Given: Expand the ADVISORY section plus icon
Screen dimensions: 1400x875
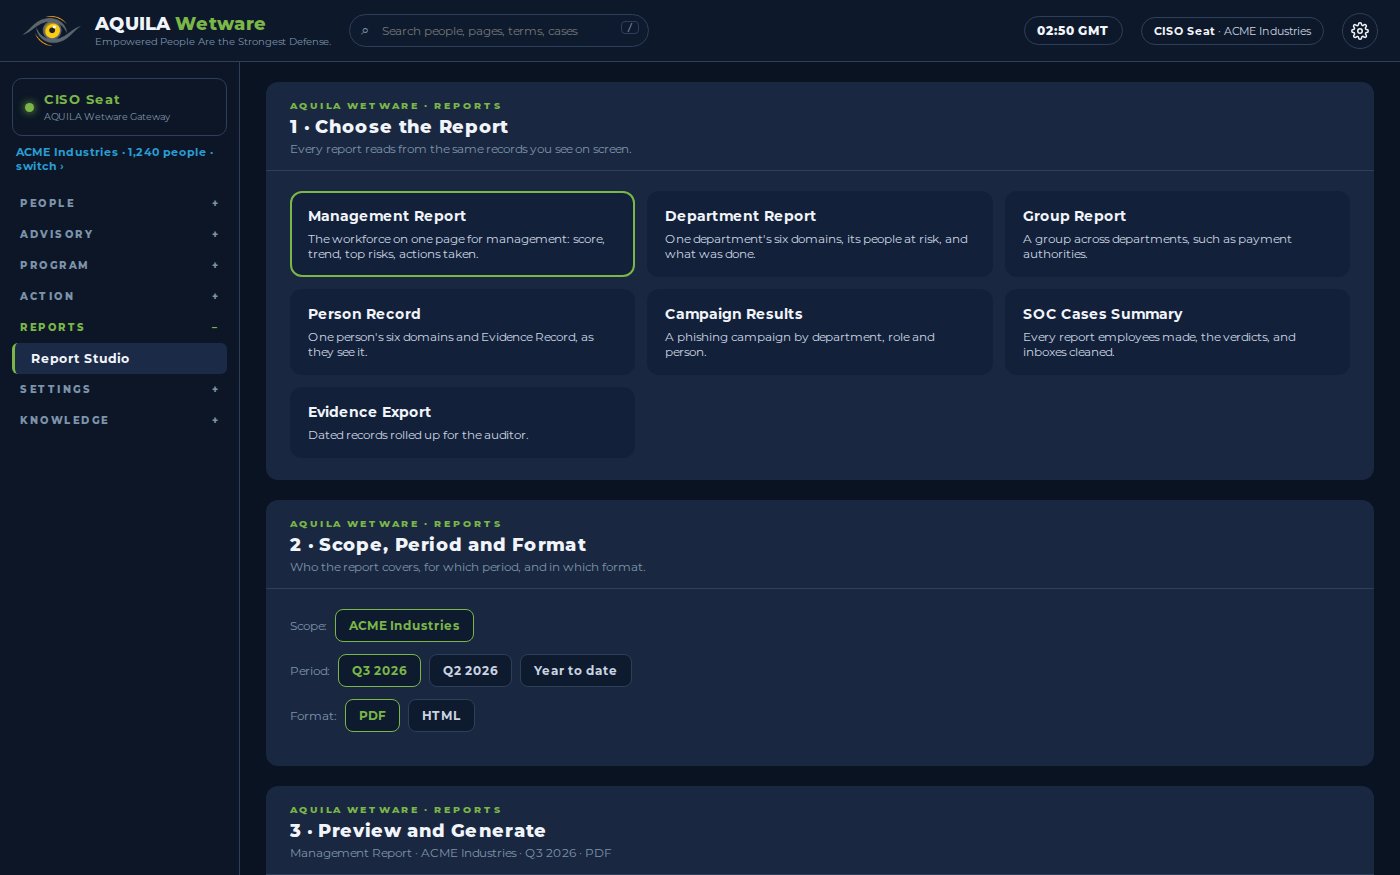Looking at the screenshot, I should (215, 234).
